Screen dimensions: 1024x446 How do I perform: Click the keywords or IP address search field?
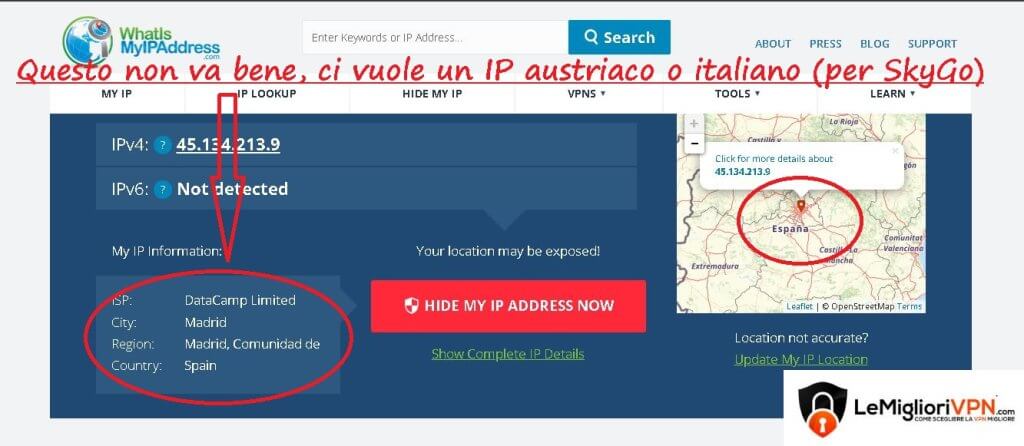(435, 37)
